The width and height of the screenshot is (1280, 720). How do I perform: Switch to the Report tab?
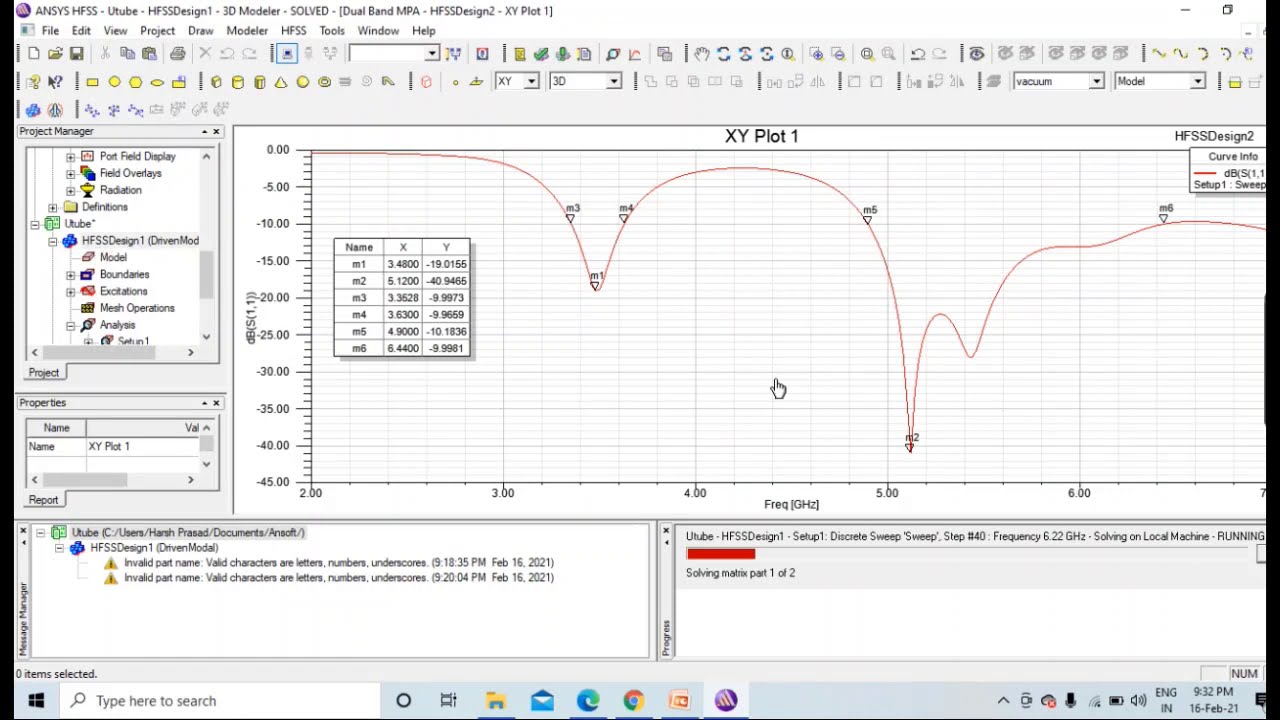43,500
